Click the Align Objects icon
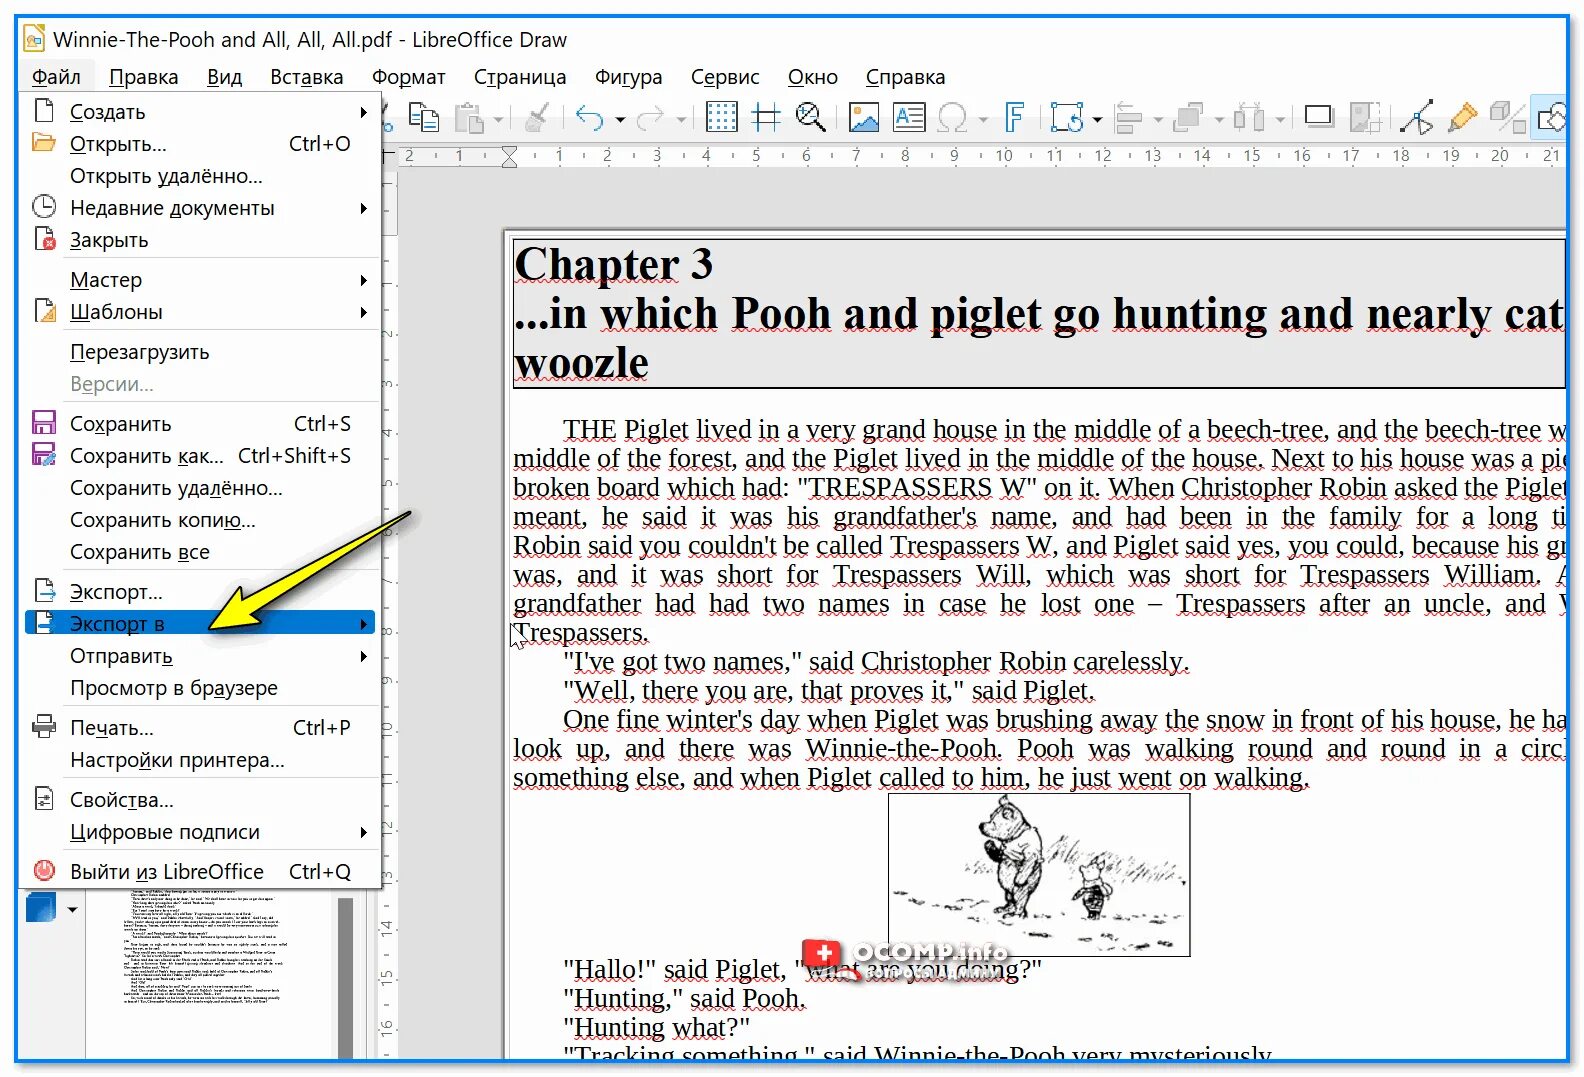1584x1077 pixels. tap(1128, 118)
